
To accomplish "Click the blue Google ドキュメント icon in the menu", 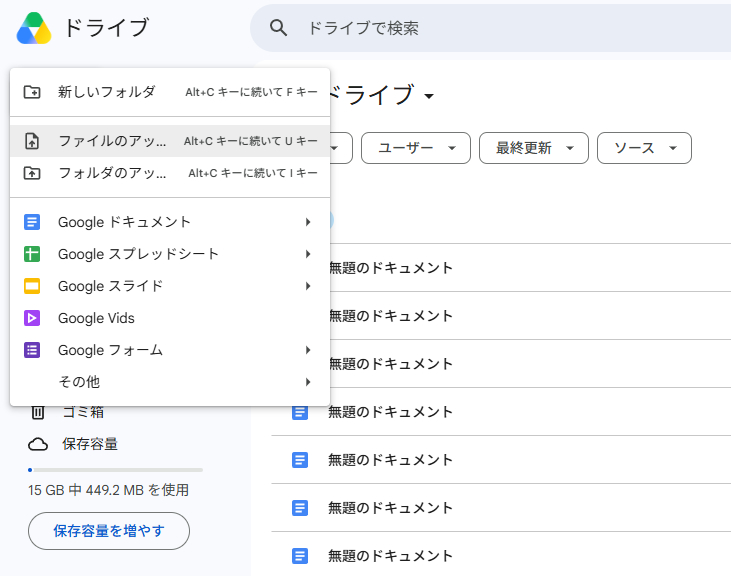I will click(32, 222).
